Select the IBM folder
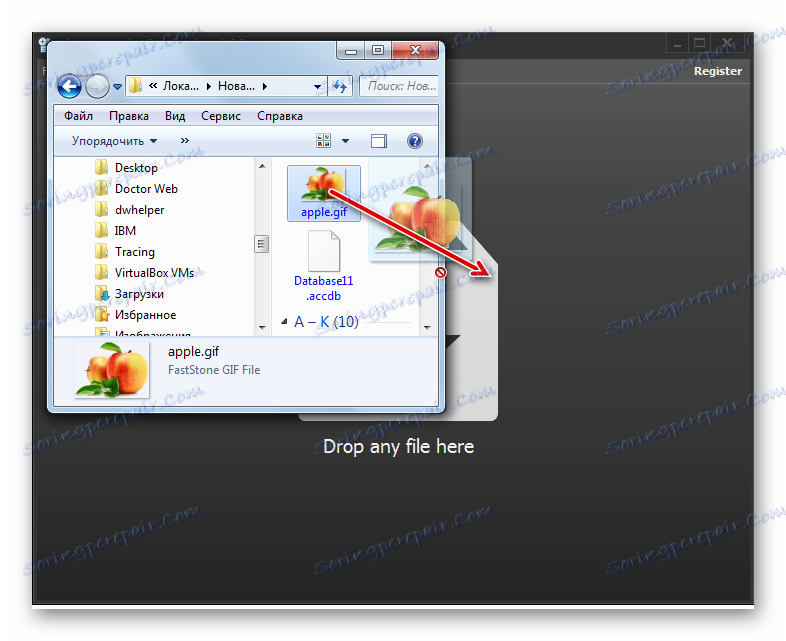This screenshot has width=786, height=641. click(x=125, y=231)
